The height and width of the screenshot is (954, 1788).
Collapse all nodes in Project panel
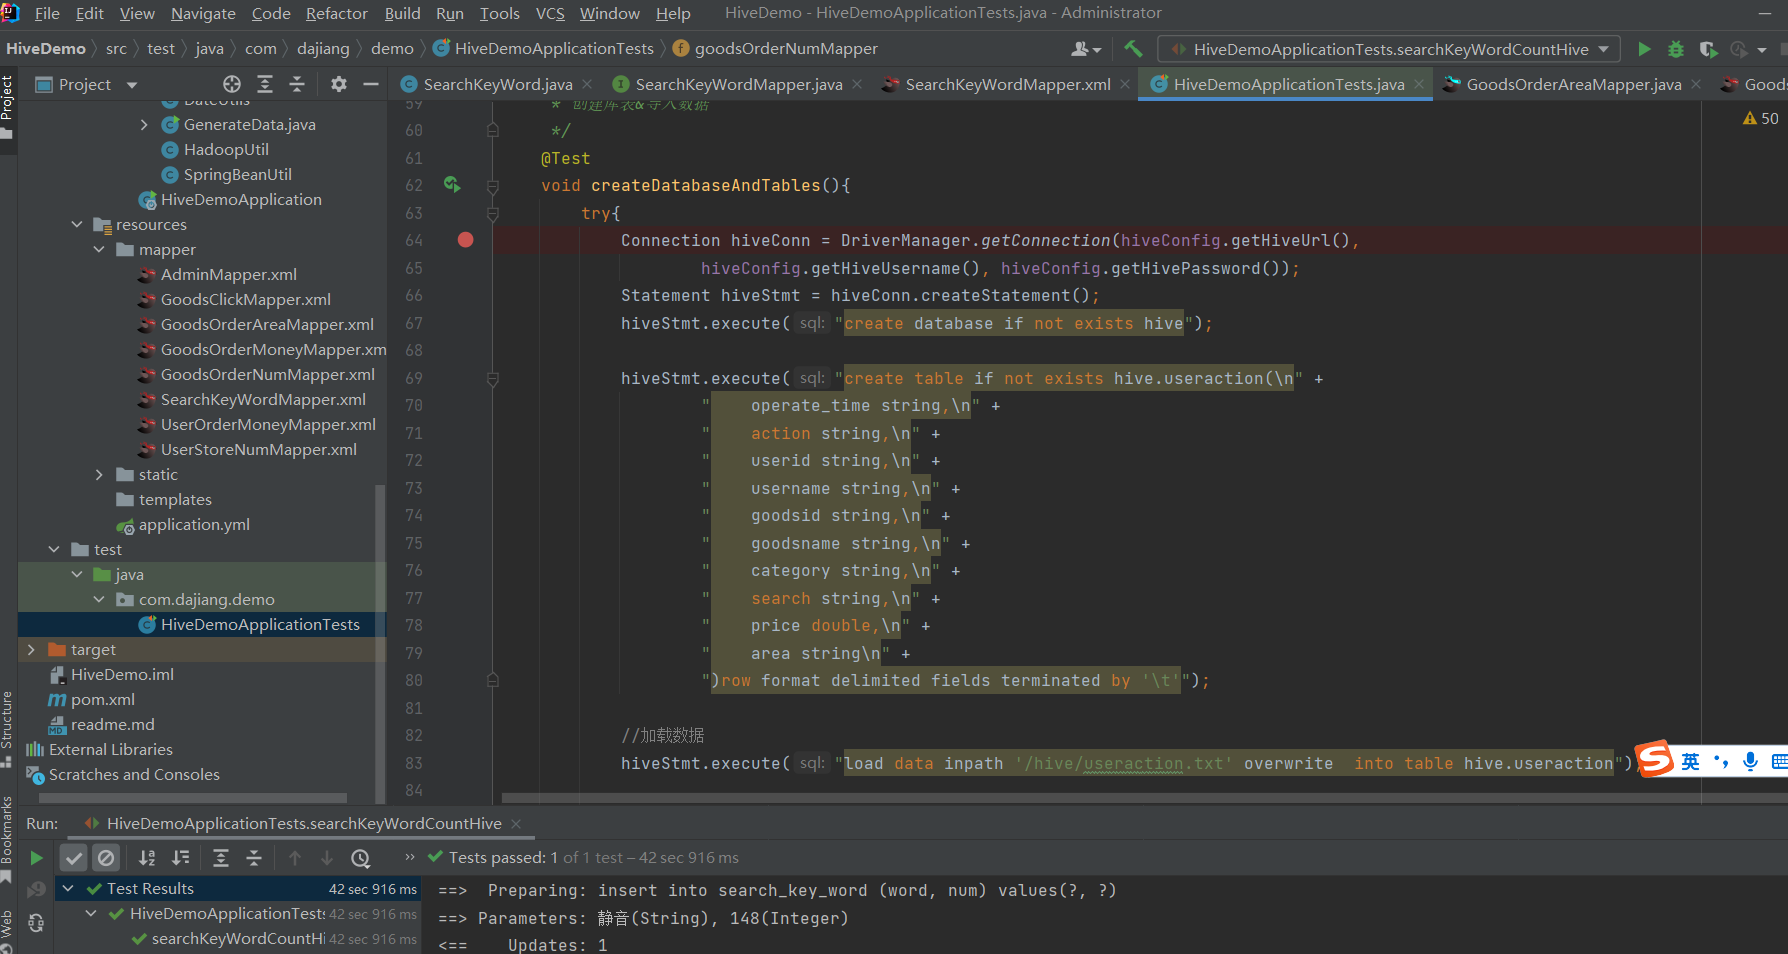click(x=297, y=85)
